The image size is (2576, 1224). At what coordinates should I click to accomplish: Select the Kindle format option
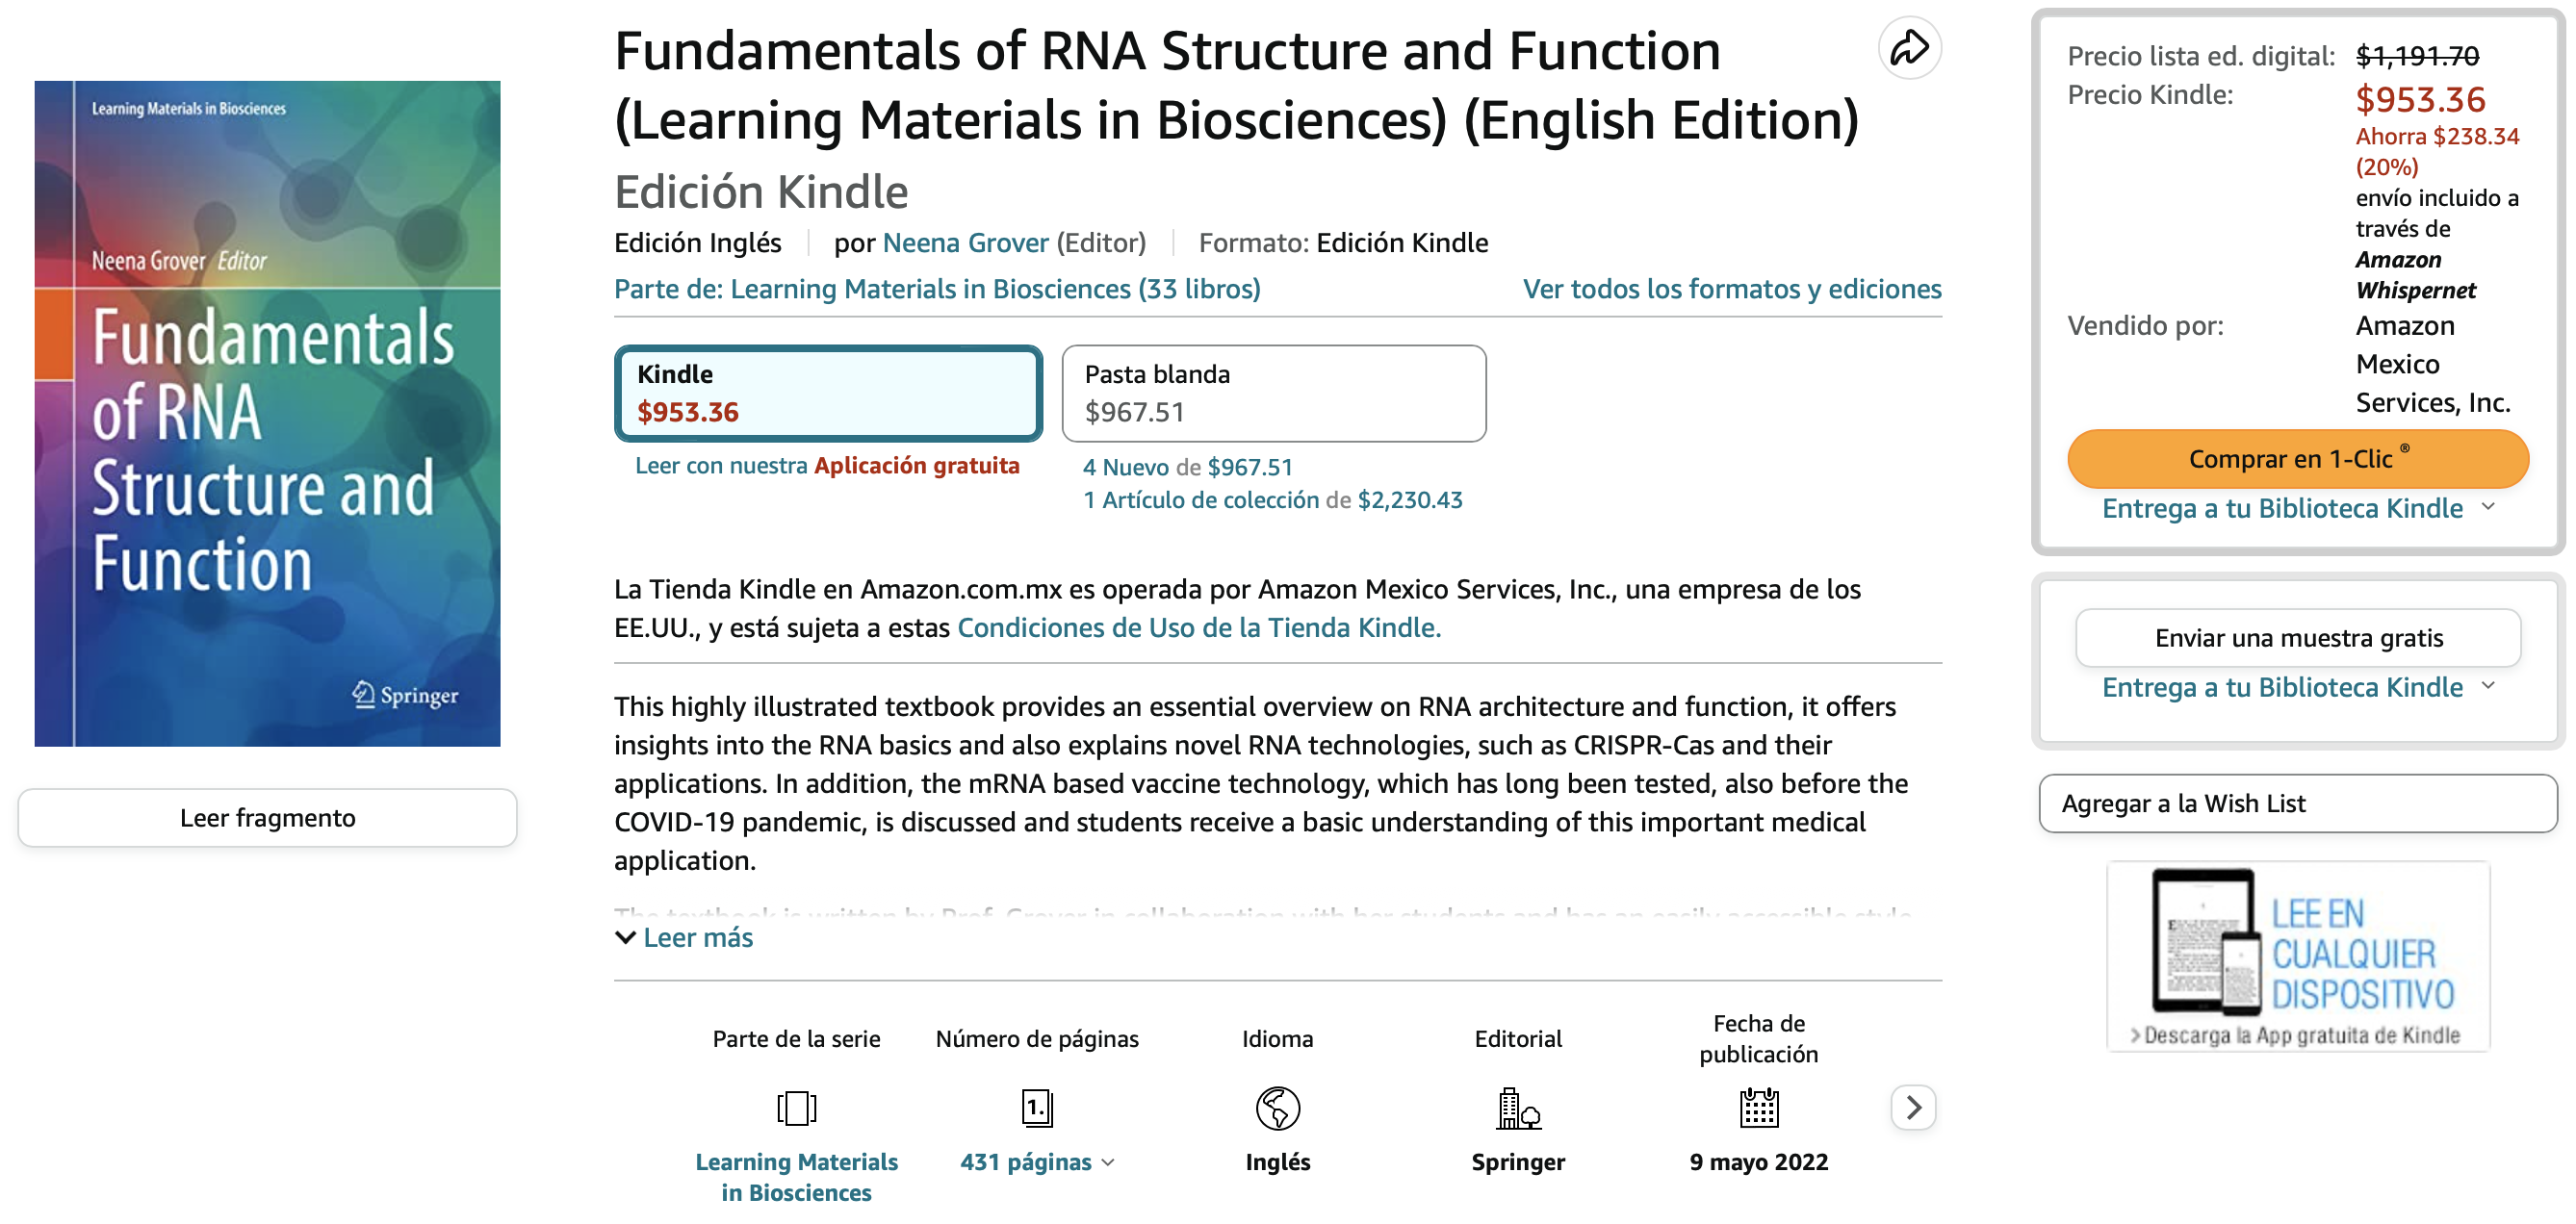click(x=828, y=393)
